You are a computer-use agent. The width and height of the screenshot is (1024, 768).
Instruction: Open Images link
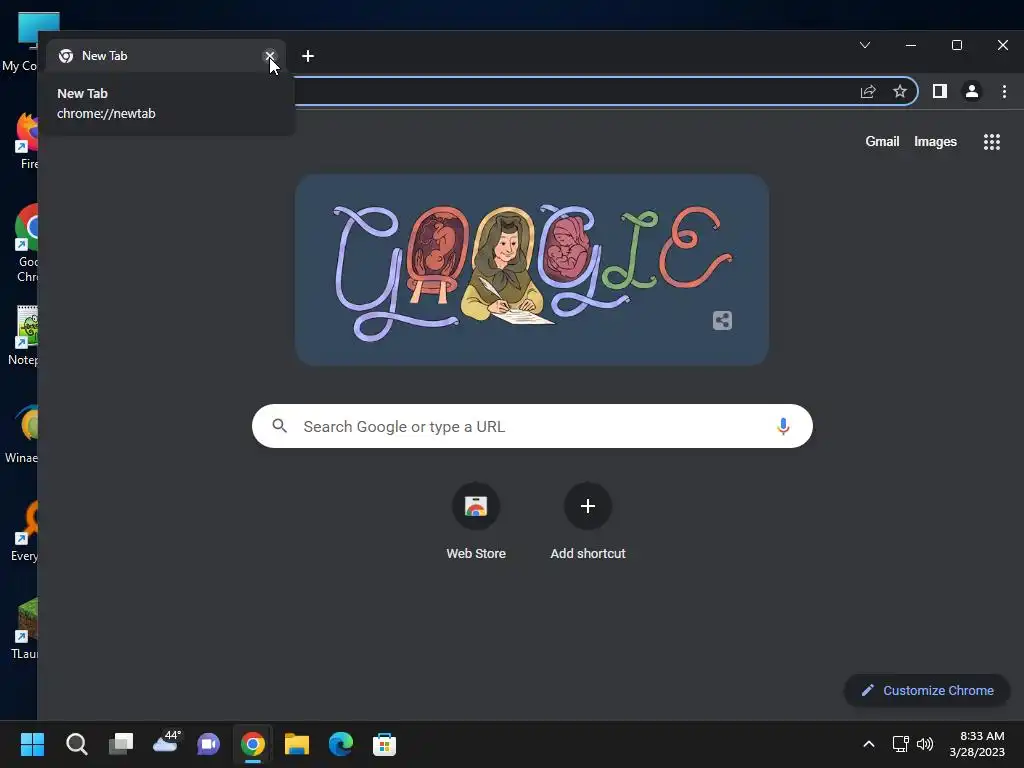pyautogui.click(x=935, y=142)
